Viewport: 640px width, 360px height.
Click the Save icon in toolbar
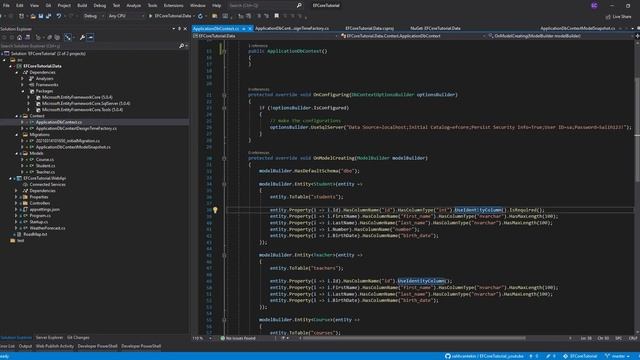click(41, 16)
